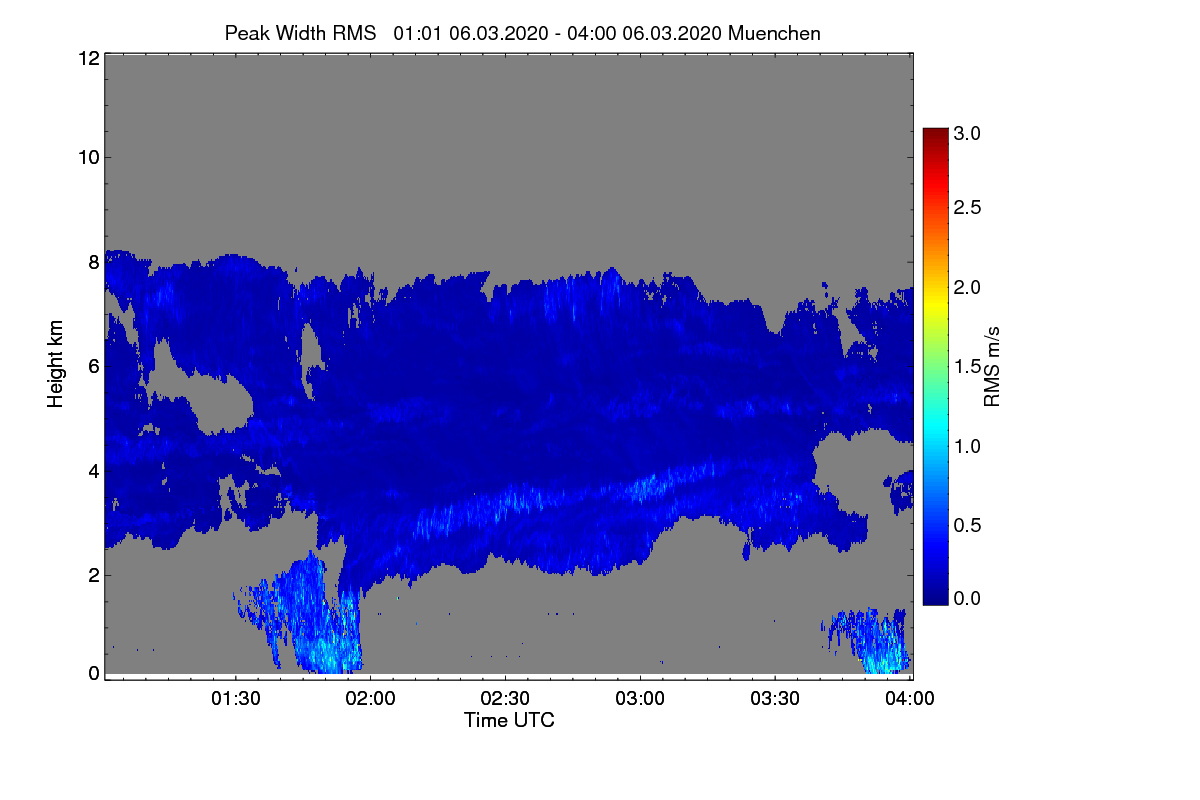
Task: Click the height axis value 12
Action: coord(88,58)
